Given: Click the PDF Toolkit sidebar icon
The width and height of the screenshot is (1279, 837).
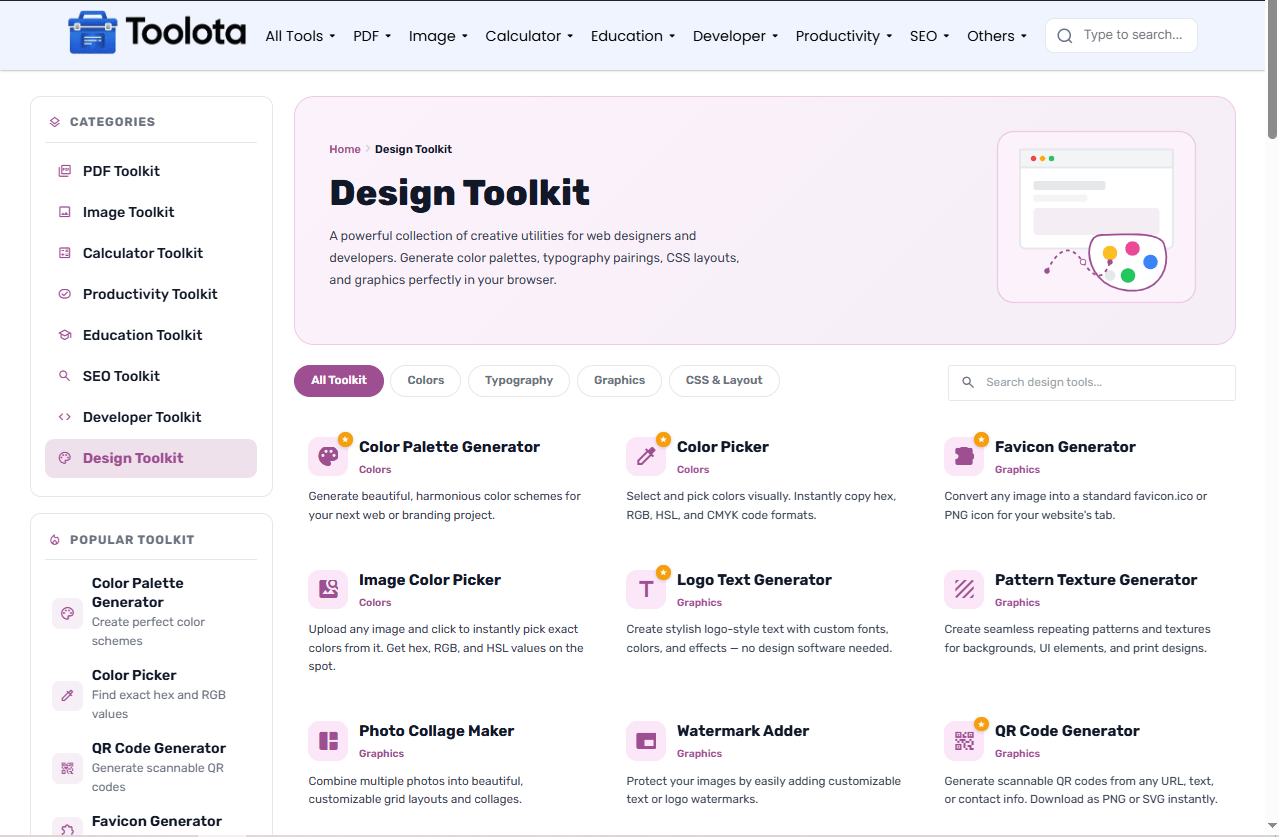Looking at the screenshot, I should 65,171.
